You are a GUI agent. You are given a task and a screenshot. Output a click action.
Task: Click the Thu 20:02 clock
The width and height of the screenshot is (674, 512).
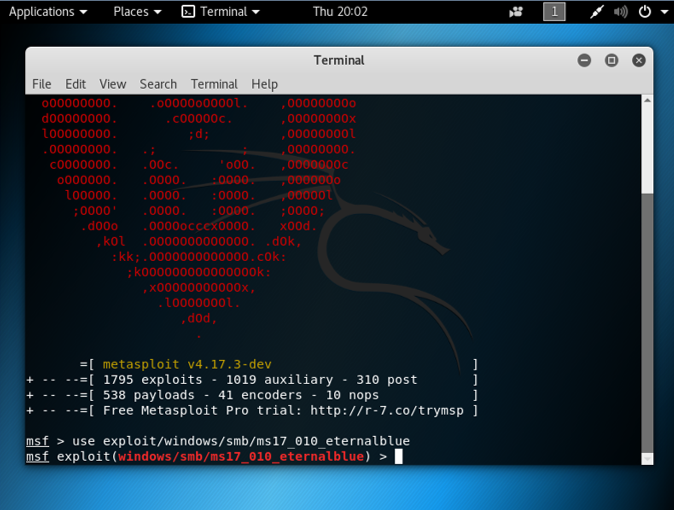[340, 12]
